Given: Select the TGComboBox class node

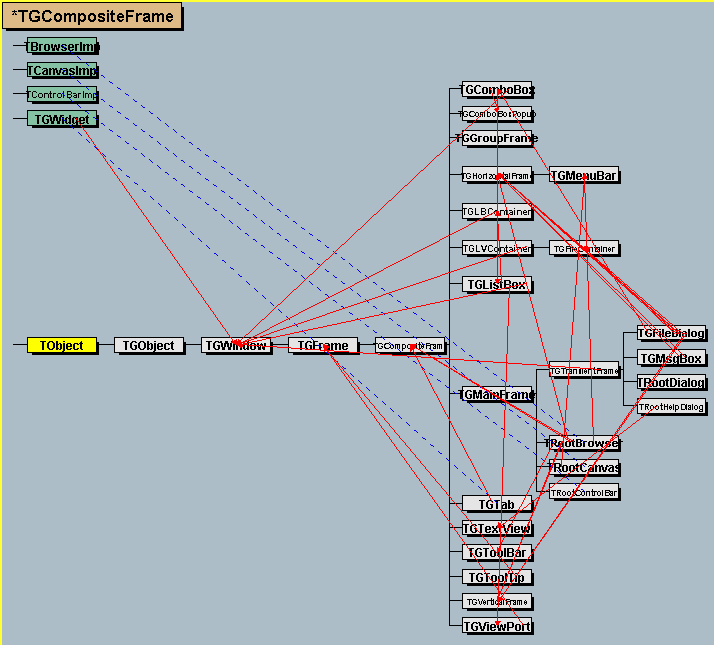Looking at the screenshot, I should pyautogui.click(x=497, y=90).
